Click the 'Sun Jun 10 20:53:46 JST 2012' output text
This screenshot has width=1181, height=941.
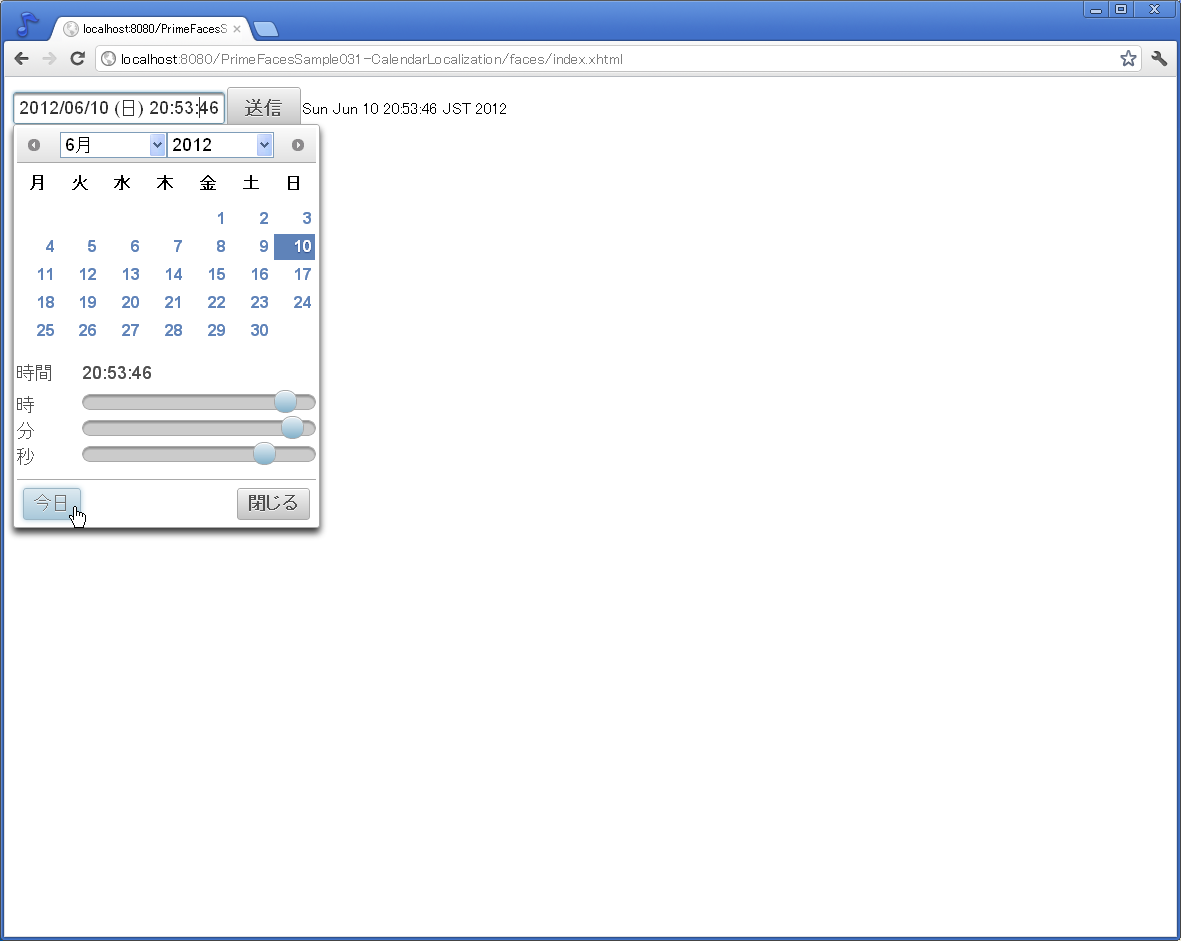(x=404, y=108)
